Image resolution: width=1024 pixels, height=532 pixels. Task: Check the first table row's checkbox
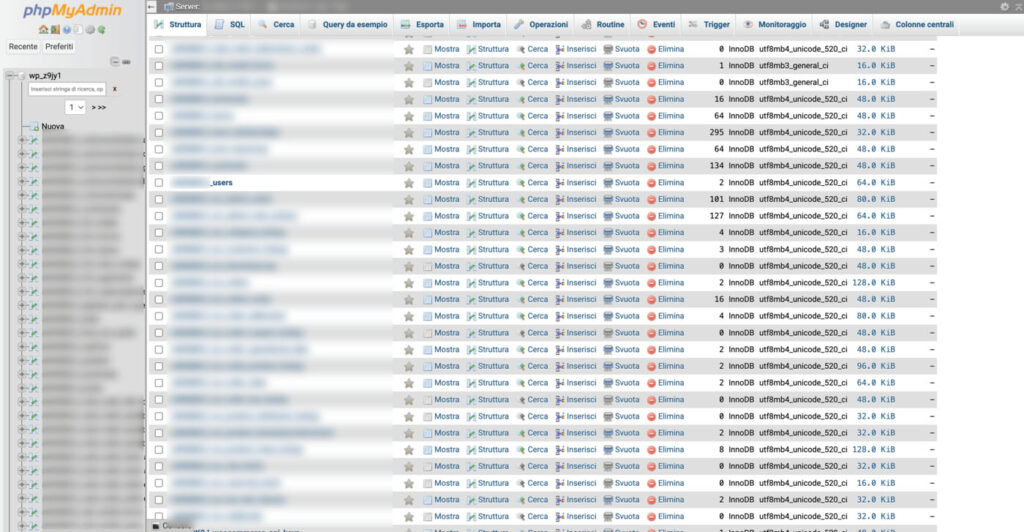click(158, 49)
